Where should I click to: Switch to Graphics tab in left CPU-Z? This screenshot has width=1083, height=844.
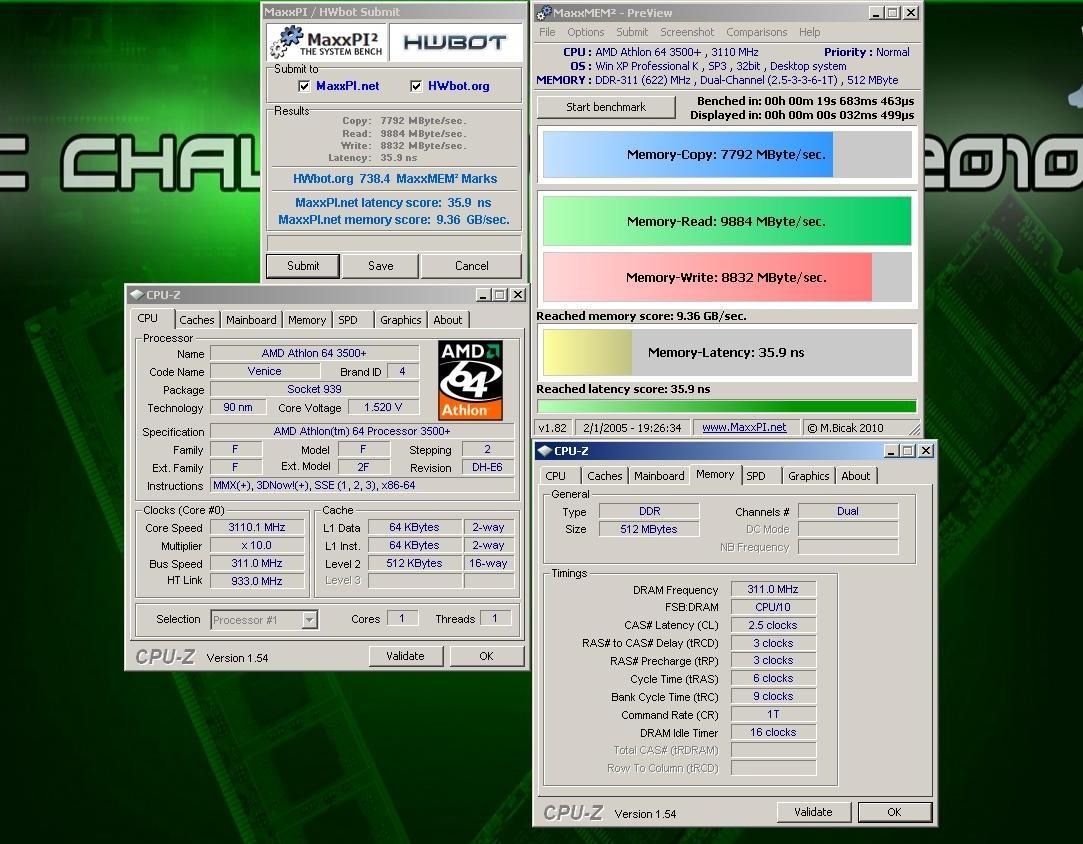[x=401, y=320]
